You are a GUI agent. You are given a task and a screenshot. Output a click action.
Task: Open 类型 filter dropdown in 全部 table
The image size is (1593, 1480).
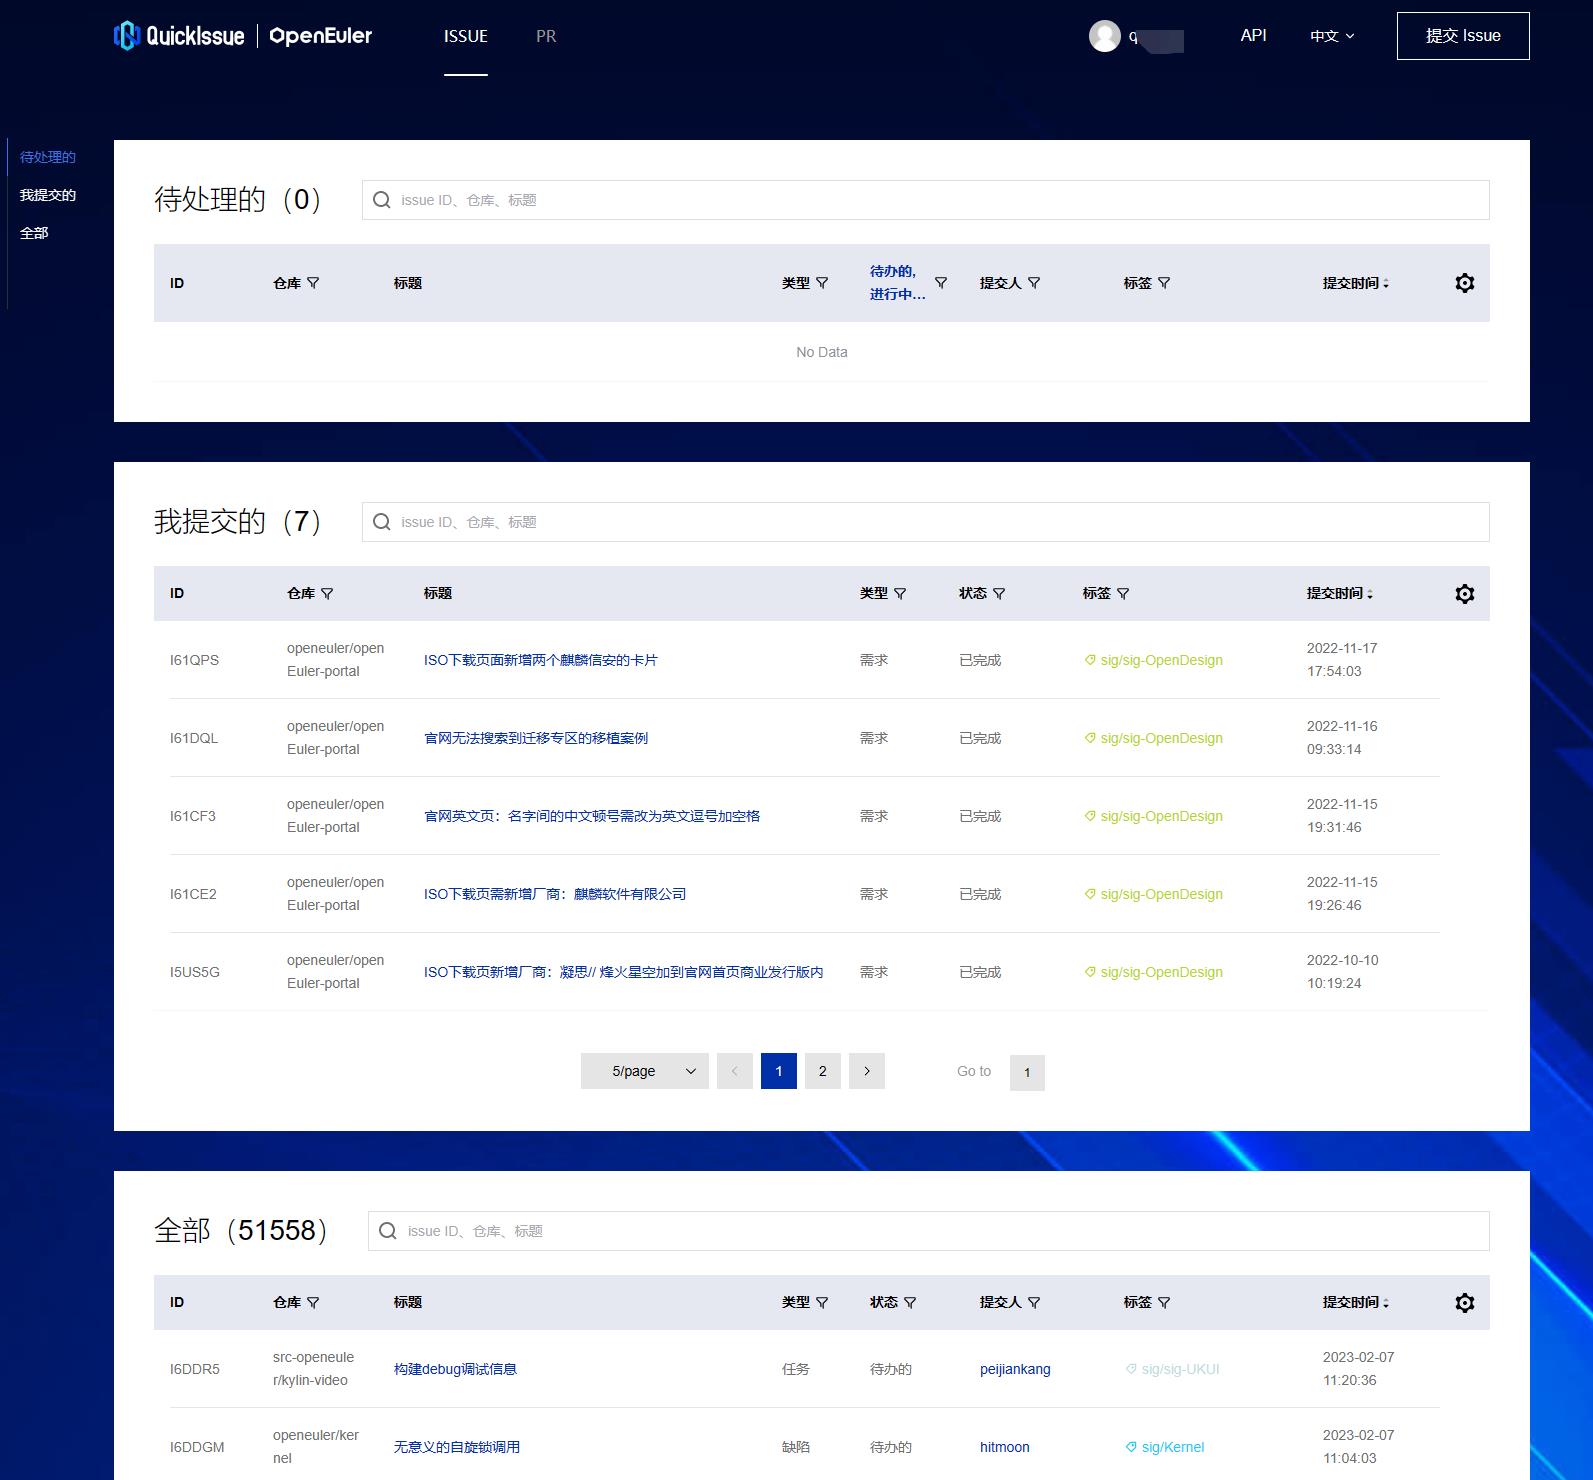point(822,1303)
